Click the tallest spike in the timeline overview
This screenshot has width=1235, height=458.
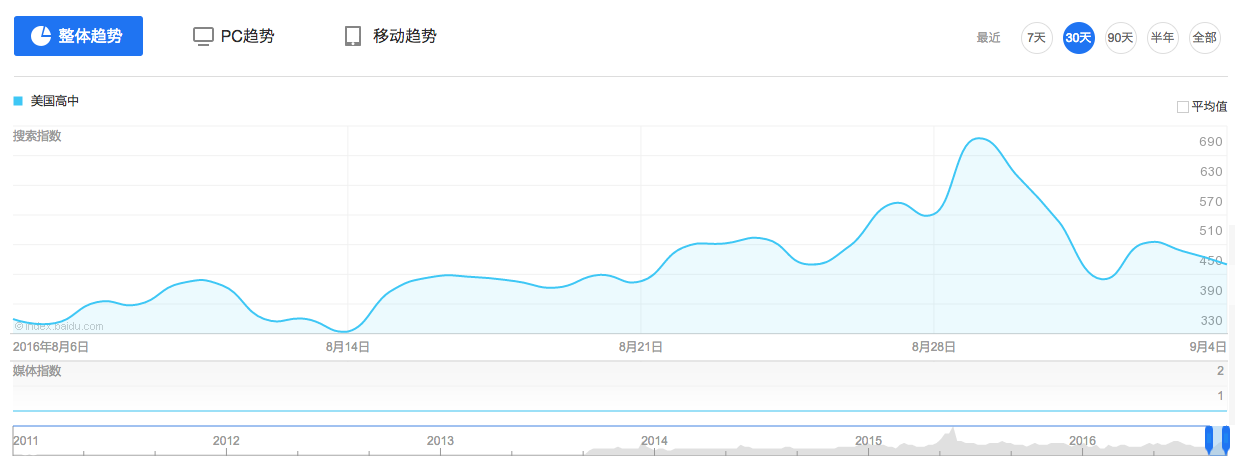point(953,432)
